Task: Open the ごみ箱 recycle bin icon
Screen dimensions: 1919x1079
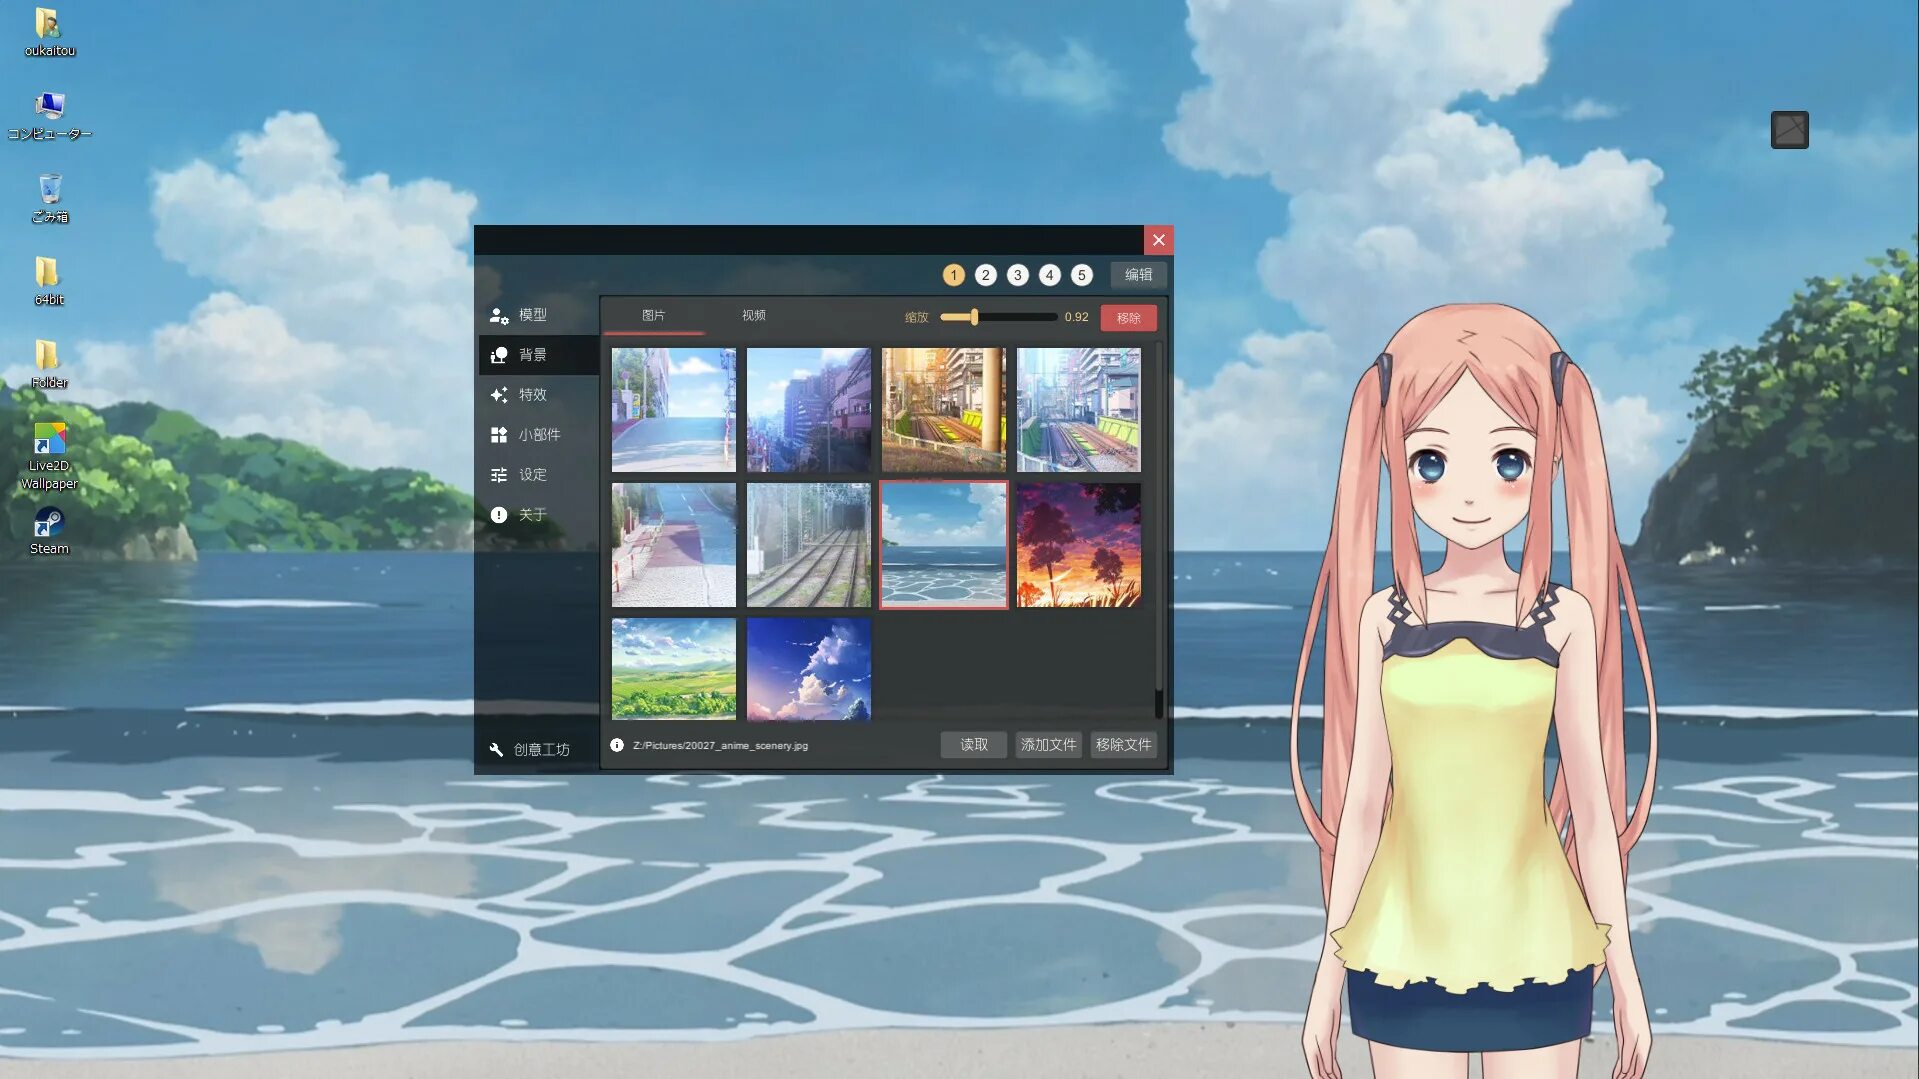Action: pos(49,198)
